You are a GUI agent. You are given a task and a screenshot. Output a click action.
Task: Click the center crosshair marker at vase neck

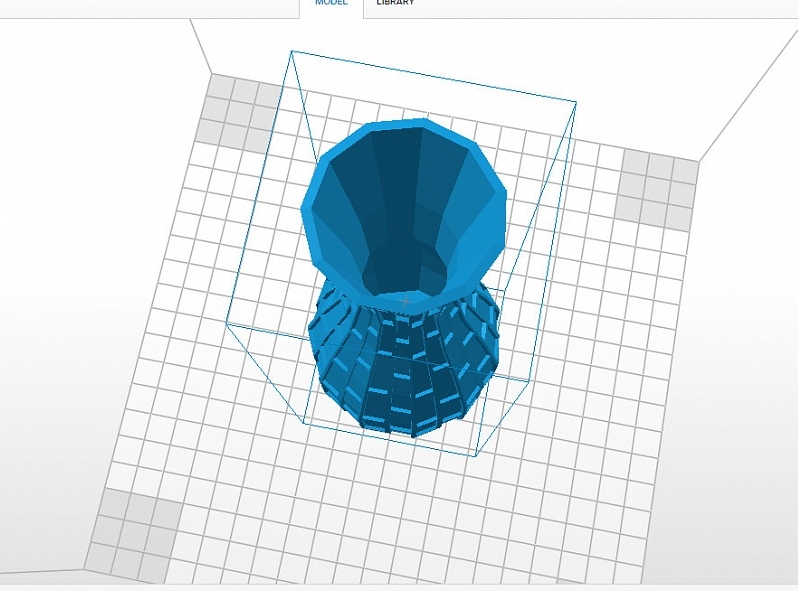[x=405, y=301]
